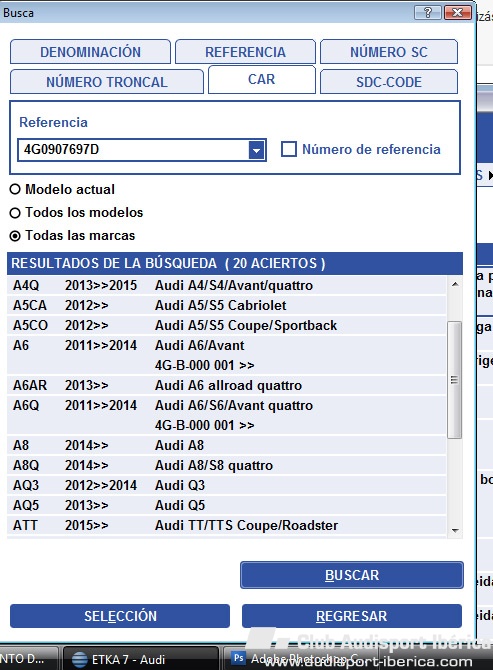Switch to the CAR tab
Screen dimensions: 493x670
pos(261,79)
